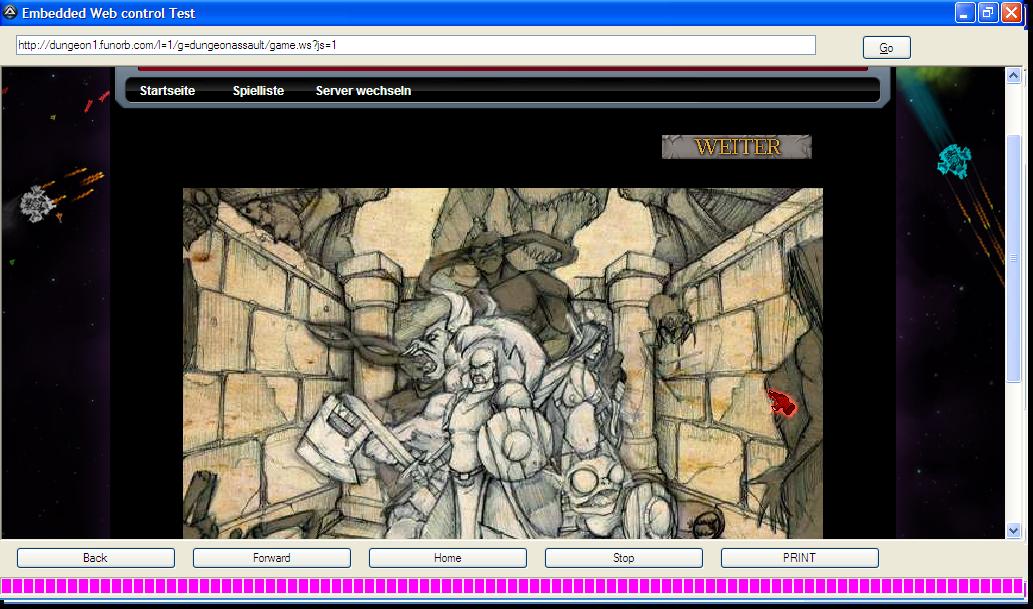Navigate back with the Back button
1033x609 pixels.
click(x=95, y=558)
